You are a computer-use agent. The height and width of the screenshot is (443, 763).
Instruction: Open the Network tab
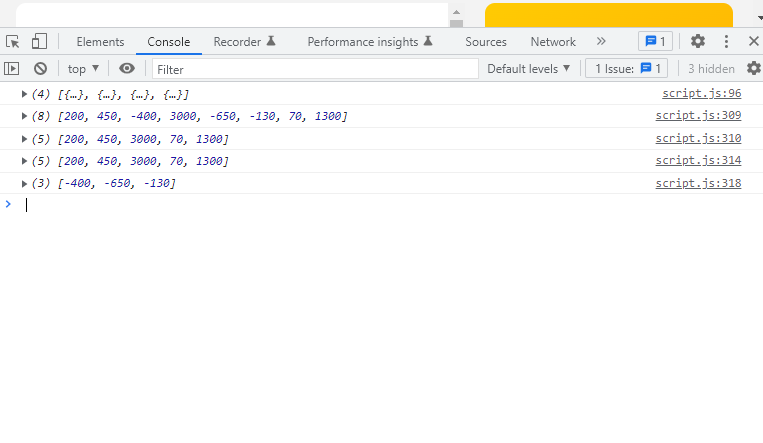coord(553,42)
